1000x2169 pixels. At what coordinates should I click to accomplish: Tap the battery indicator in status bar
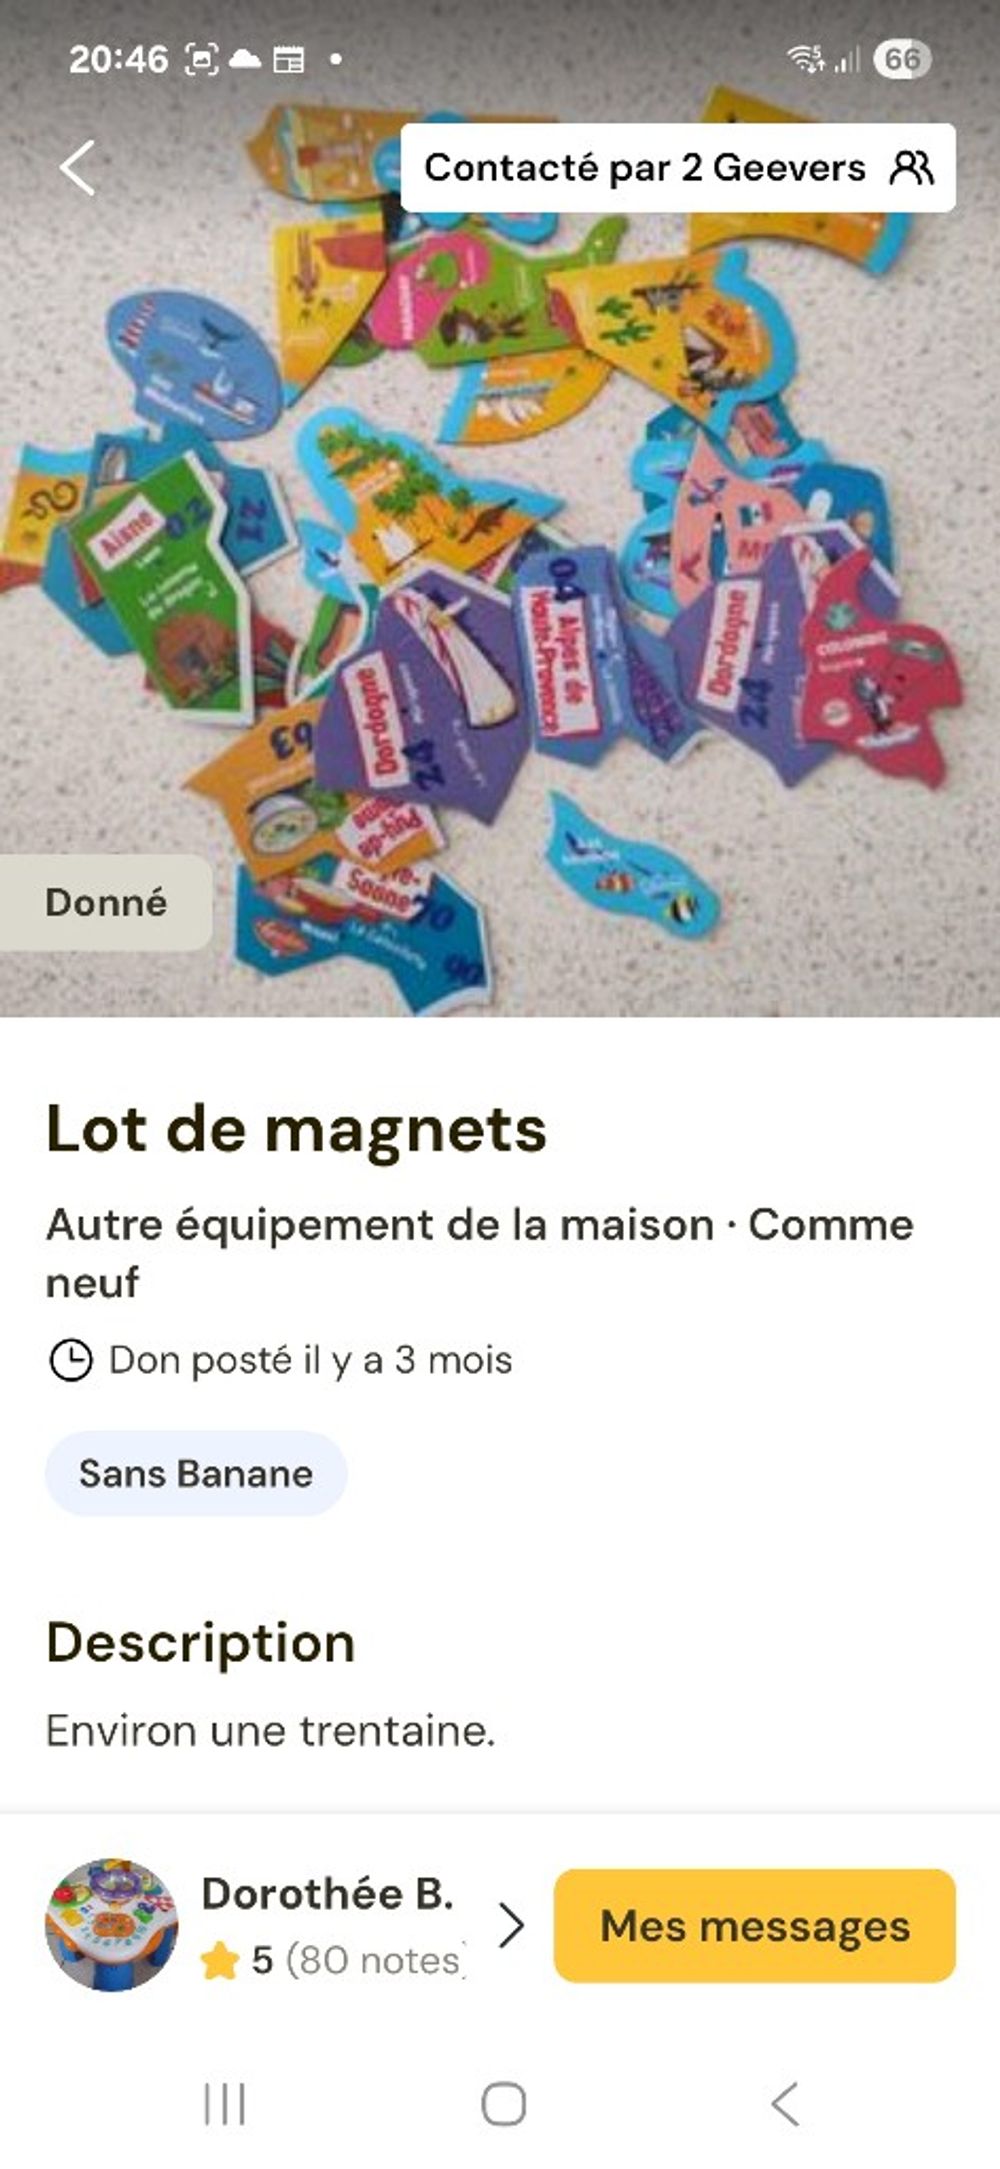point(902,59)
